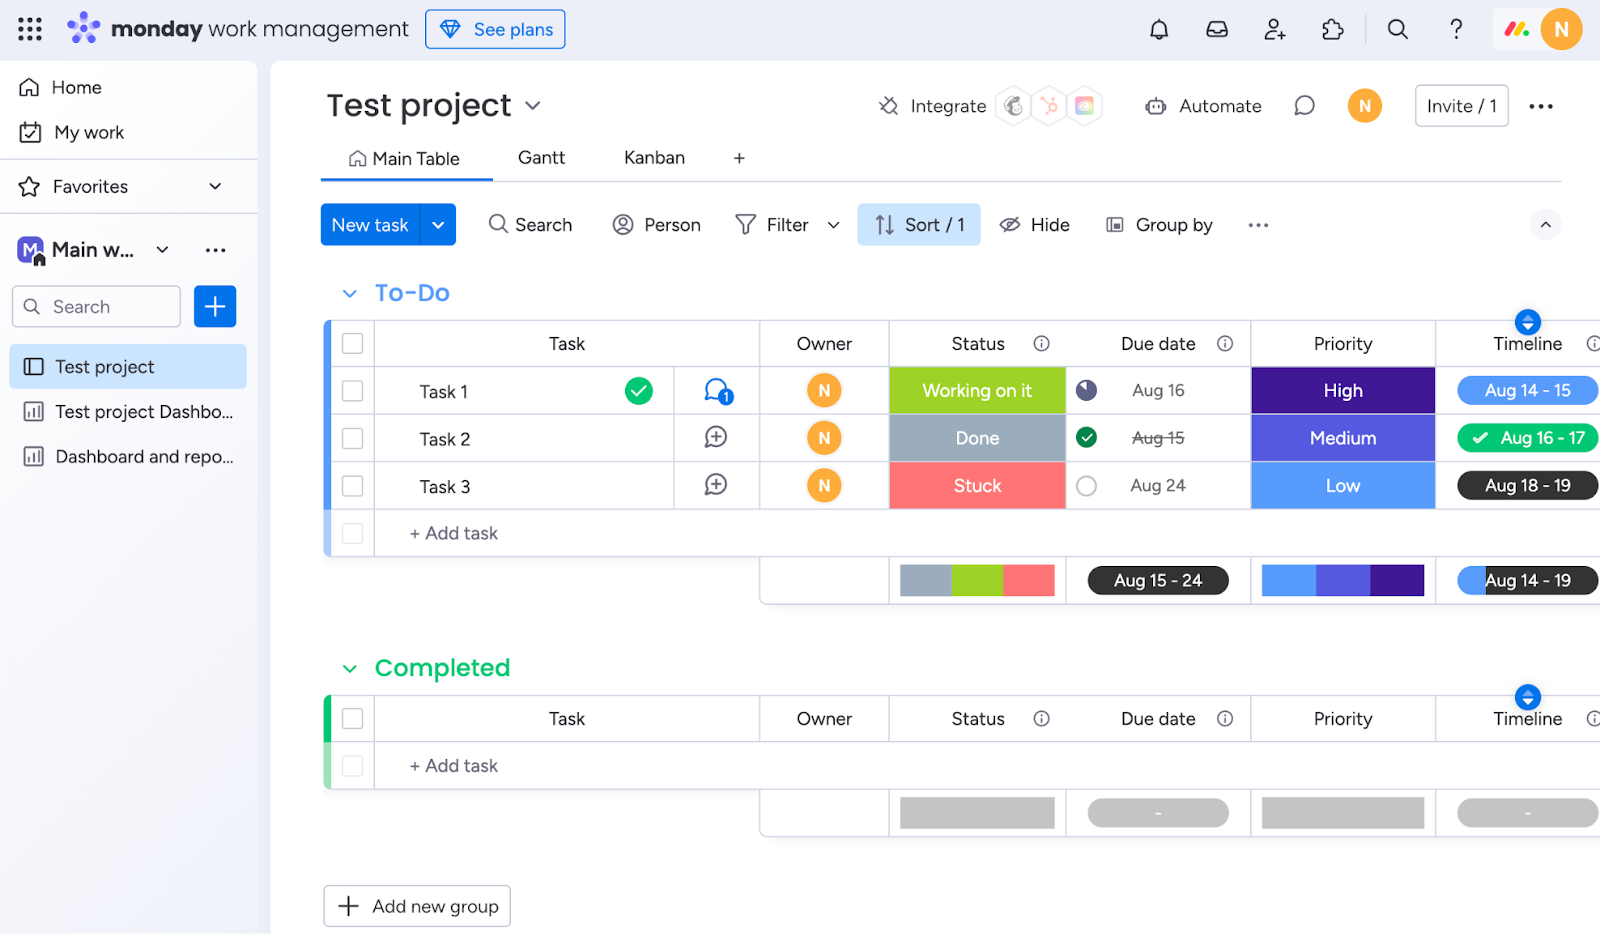Open Filter options dropdown chevron
The width and height of the screenshot is (1600, 934).
tap(834, 225)
